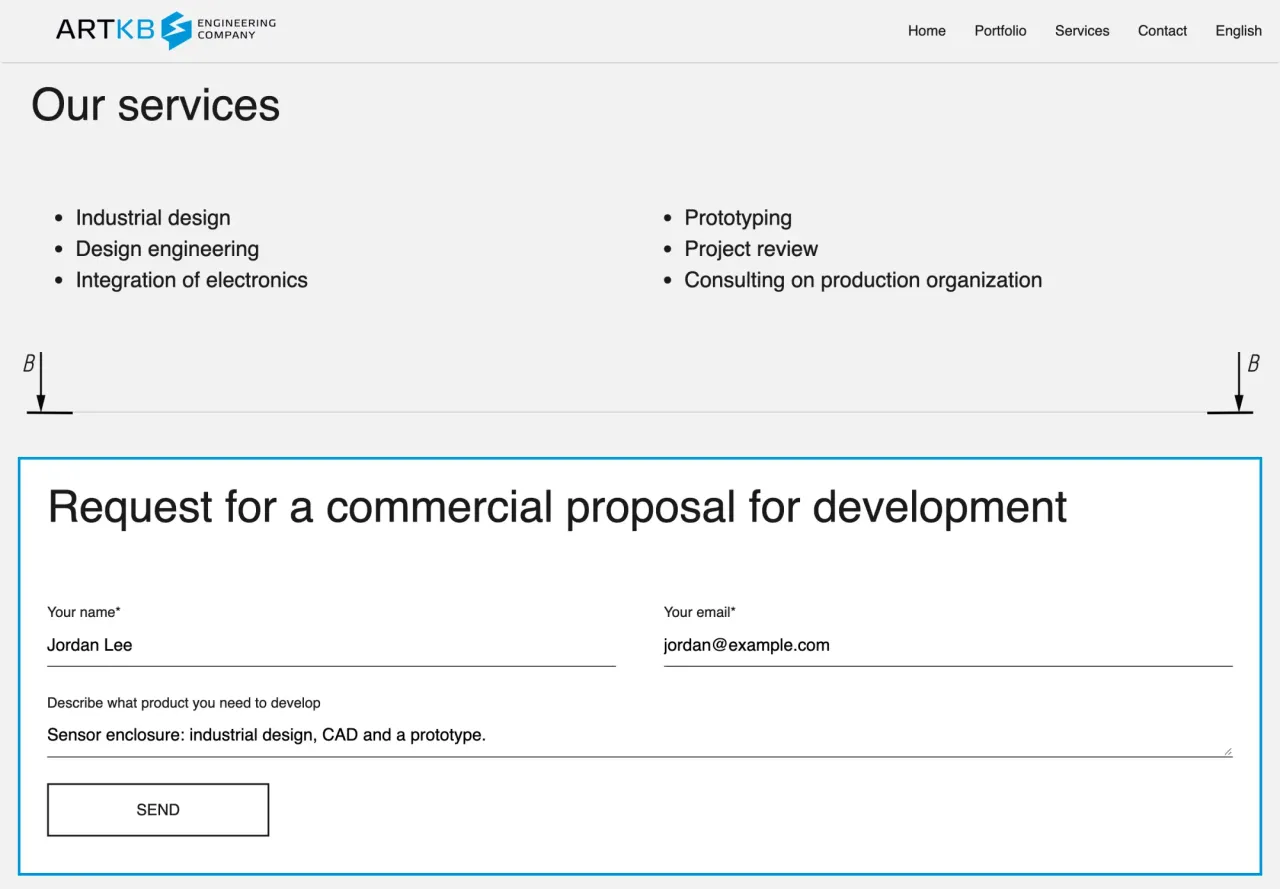Image resolution: width=1280 pixels, height=889 pixels.
Task: Go to the Portfolio page
Action: click(x=1000, y=31)
